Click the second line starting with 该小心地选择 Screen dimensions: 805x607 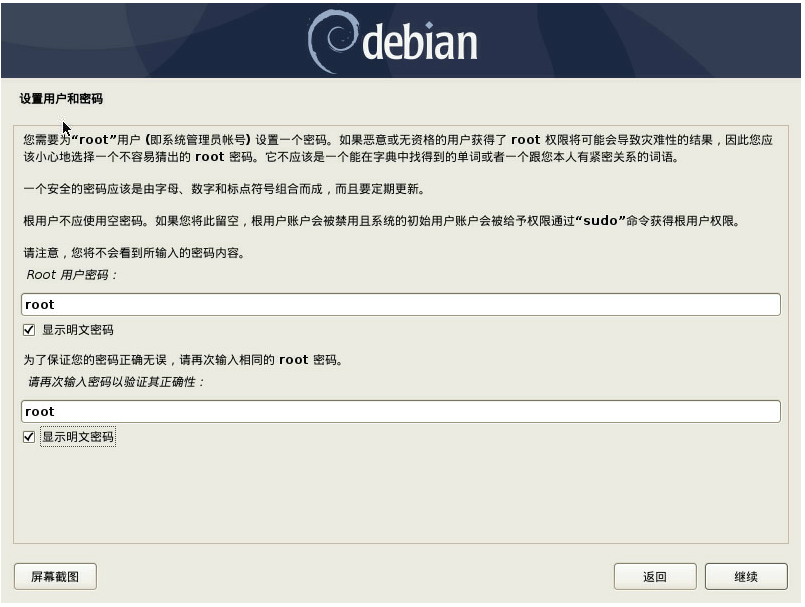click(x=351, y=157)
